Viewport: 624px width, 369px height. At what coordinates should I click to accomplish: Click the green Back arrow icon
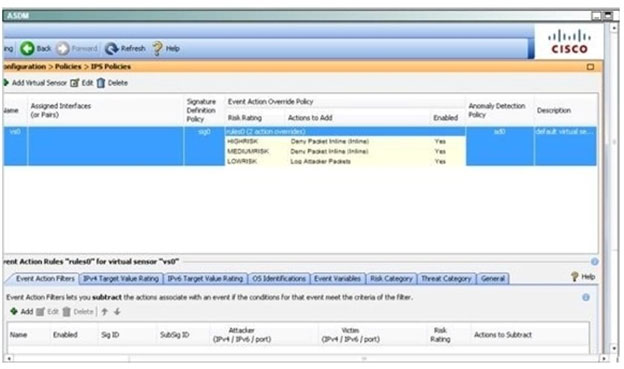27,49
